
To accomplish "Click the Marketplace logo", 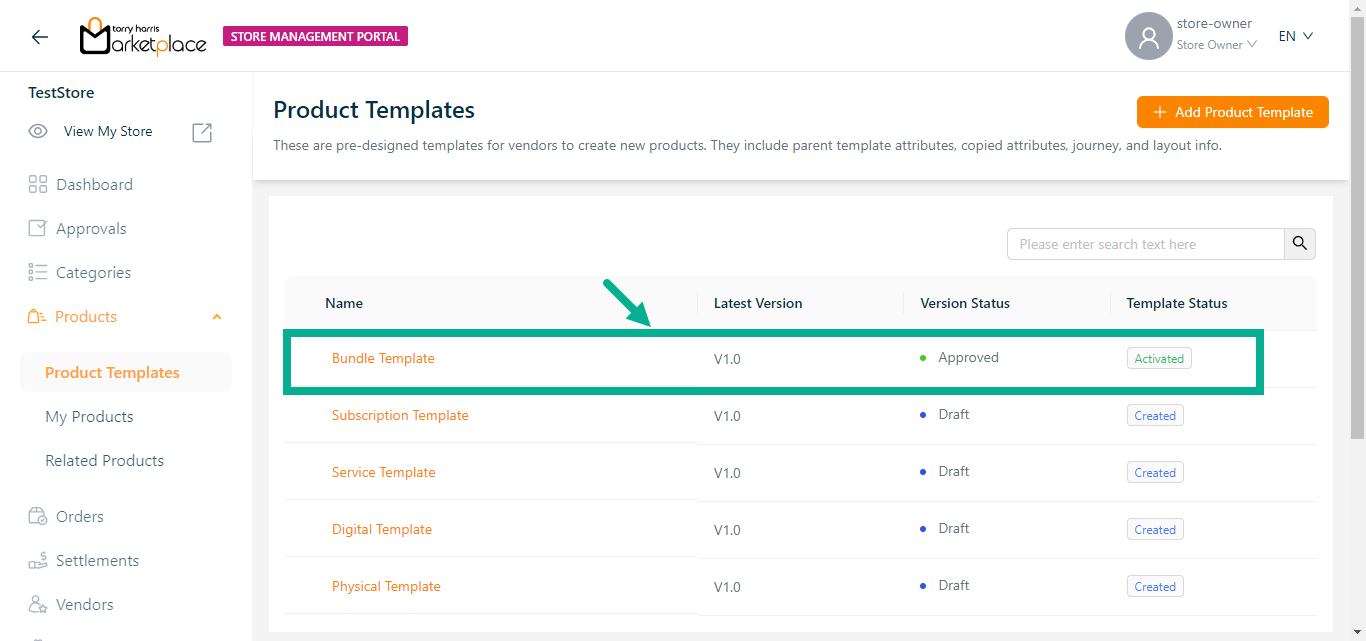I will (x=143, y=37).
